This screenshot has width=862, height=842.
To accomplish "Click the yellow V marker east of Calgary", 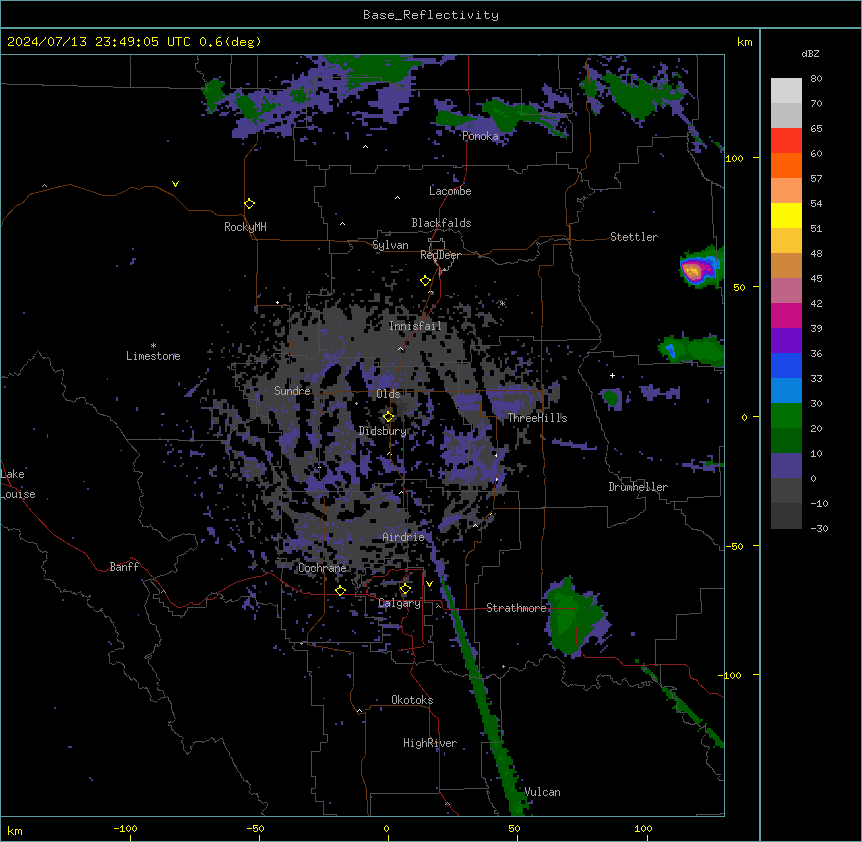I will [x=429, y=584].
